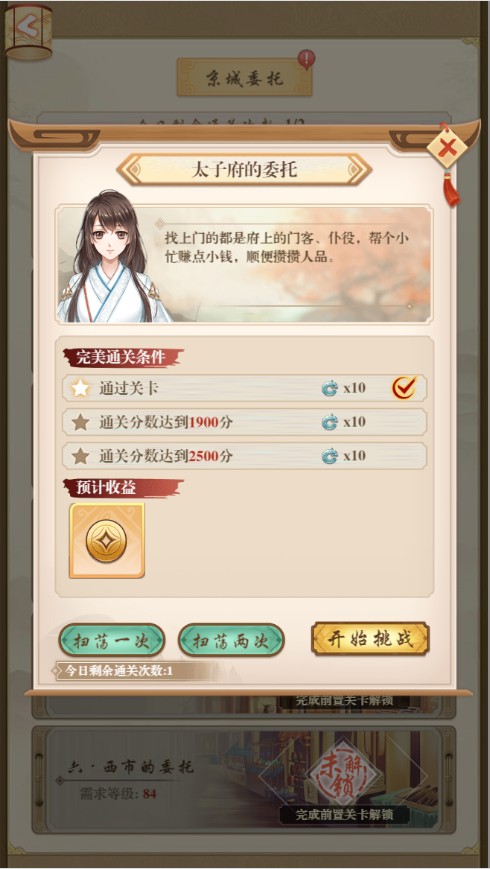Select the 太子府的委托 header banner

point(244,170)
